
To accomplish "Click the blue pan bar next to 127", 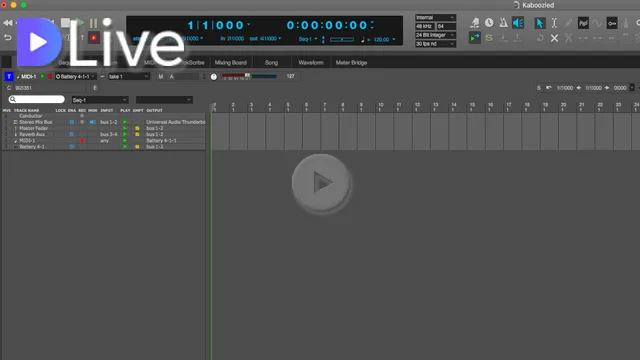I will [264, 76].
